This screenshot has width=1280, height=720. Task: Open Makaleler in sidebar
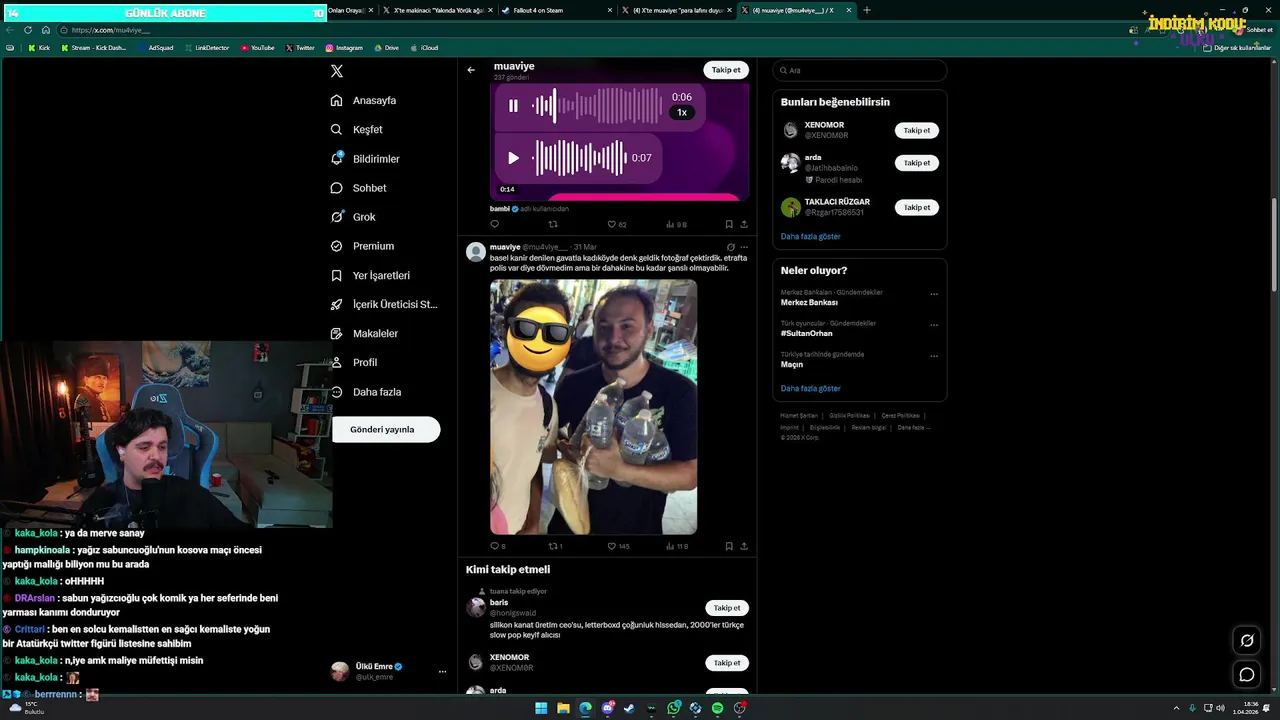[x=364, y=333]
